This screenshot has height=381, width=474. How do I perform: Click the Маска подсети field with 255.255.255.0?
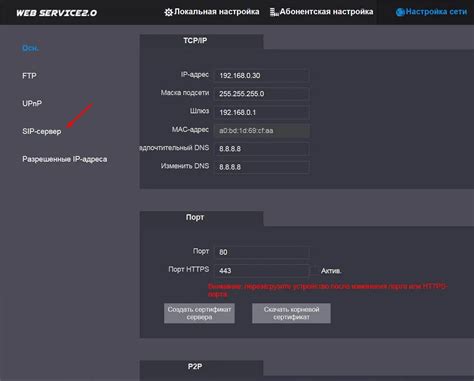(261, 94)
